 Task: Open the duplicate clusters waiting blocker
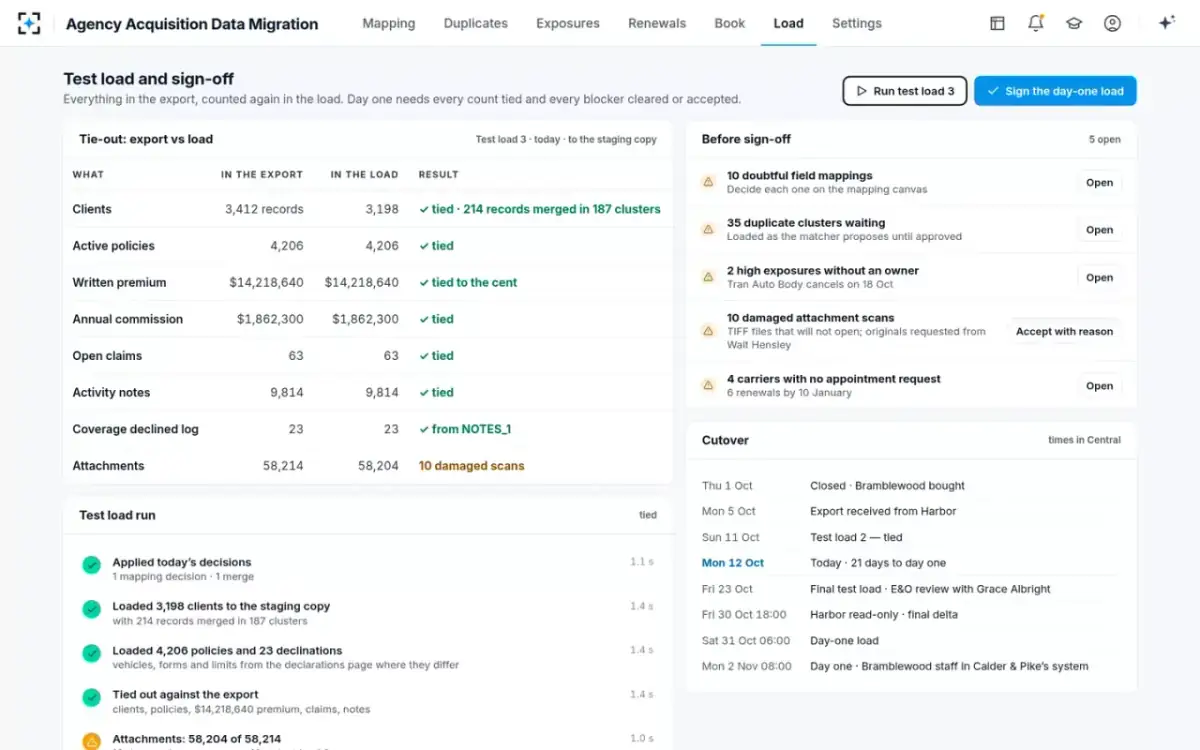(1099, 230)
